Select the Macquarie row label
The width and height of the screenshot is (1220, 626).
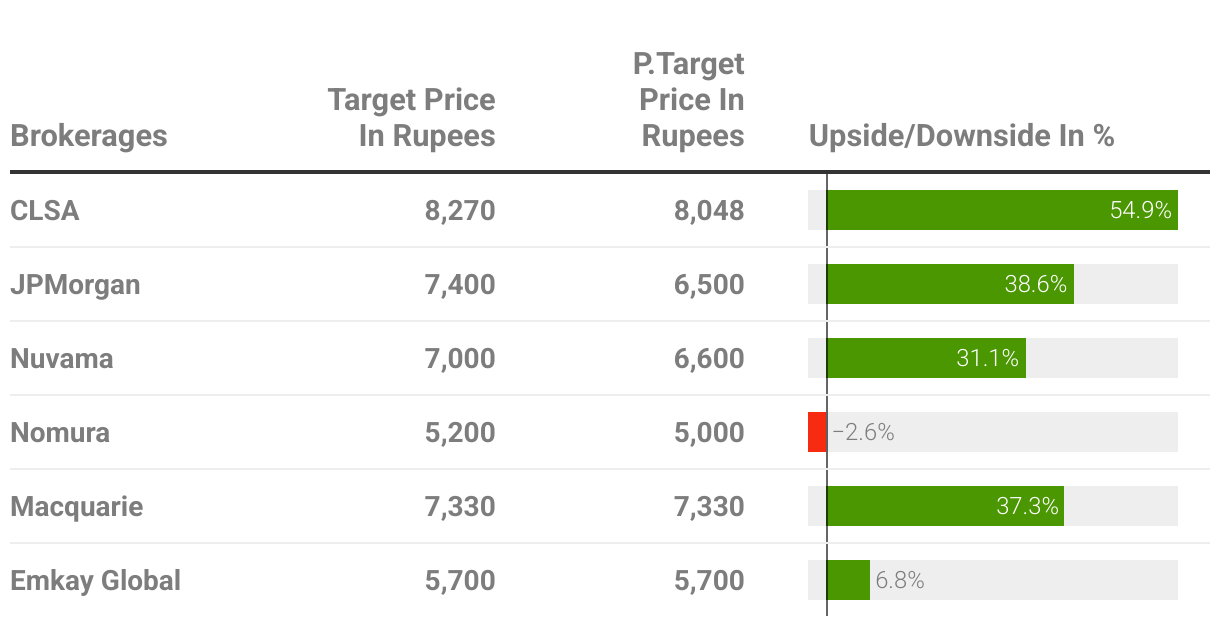pos(77,507)
